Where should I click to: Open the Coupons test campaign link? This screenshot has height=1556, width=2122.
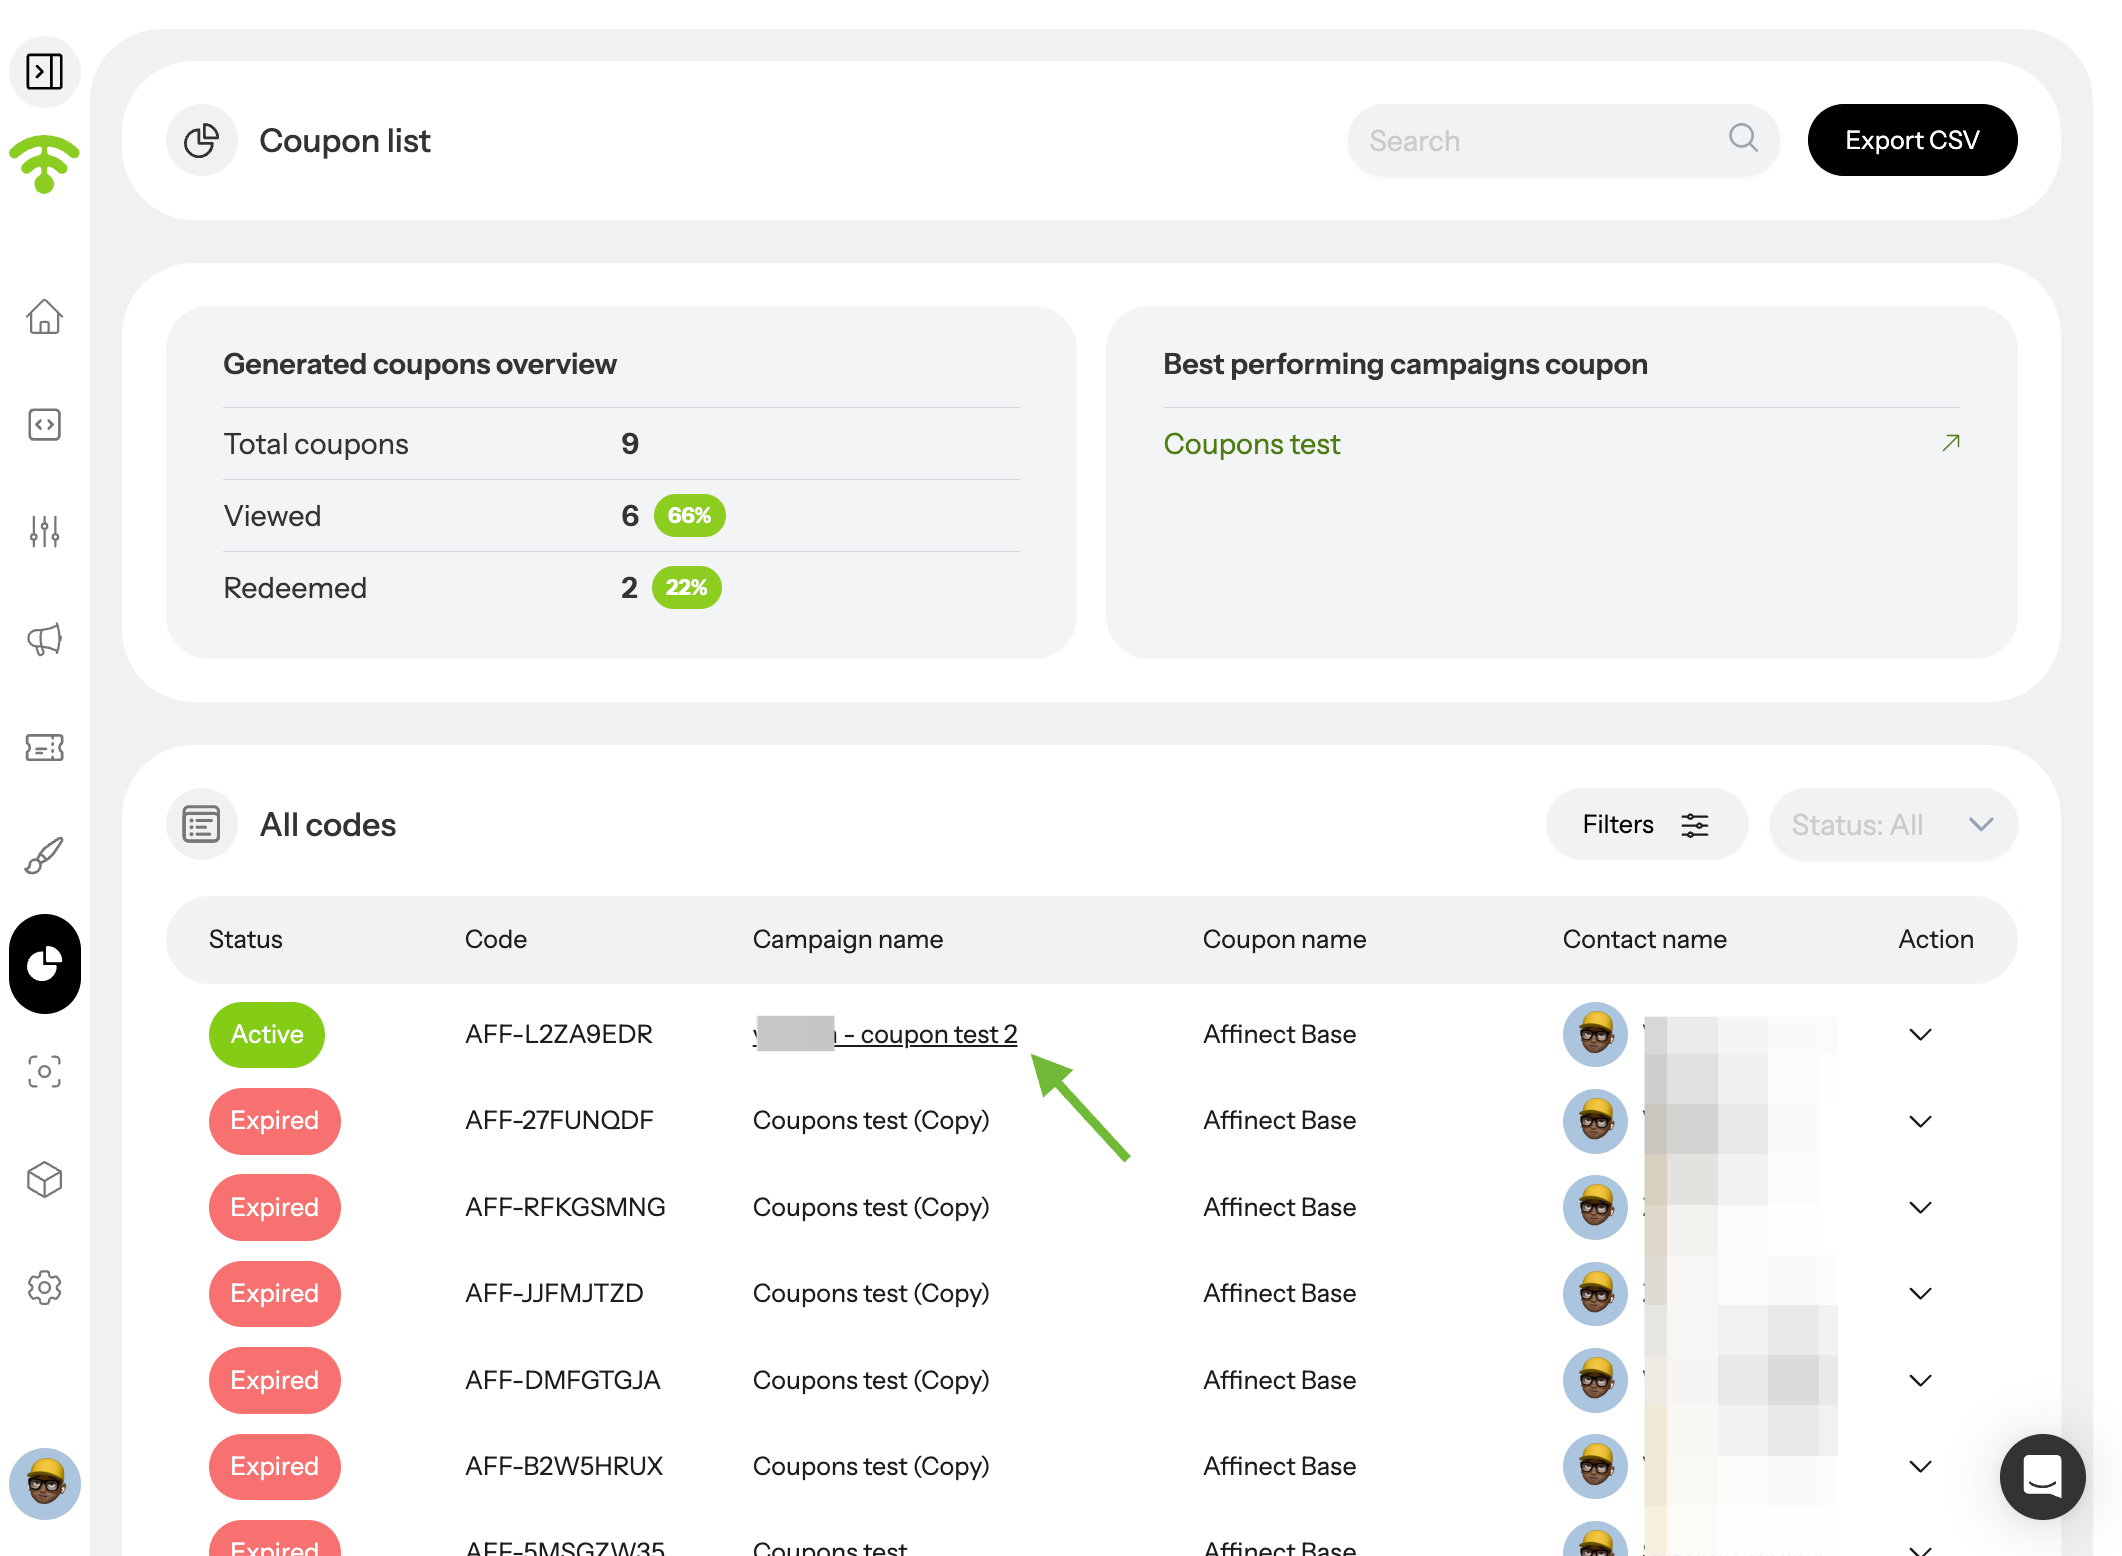pos(1251,444)
